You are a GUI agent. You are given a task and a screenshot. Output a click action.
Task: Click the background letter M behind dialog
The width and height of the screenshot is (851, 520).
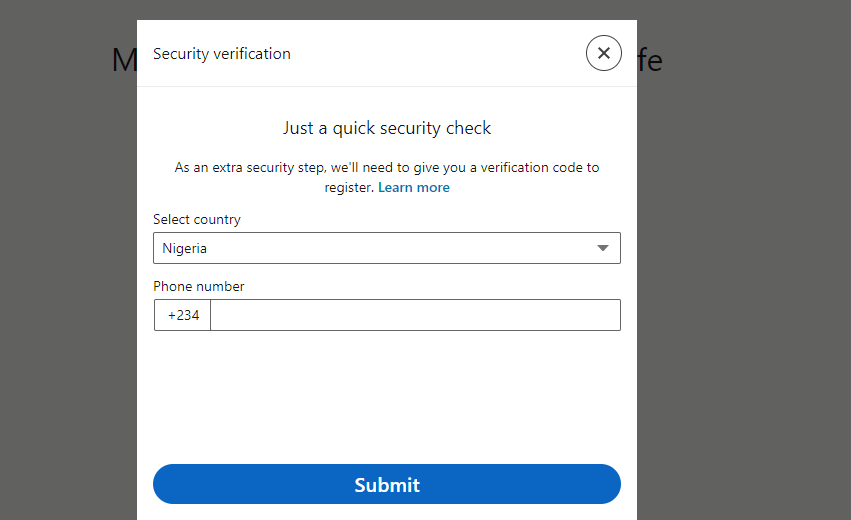124,60
